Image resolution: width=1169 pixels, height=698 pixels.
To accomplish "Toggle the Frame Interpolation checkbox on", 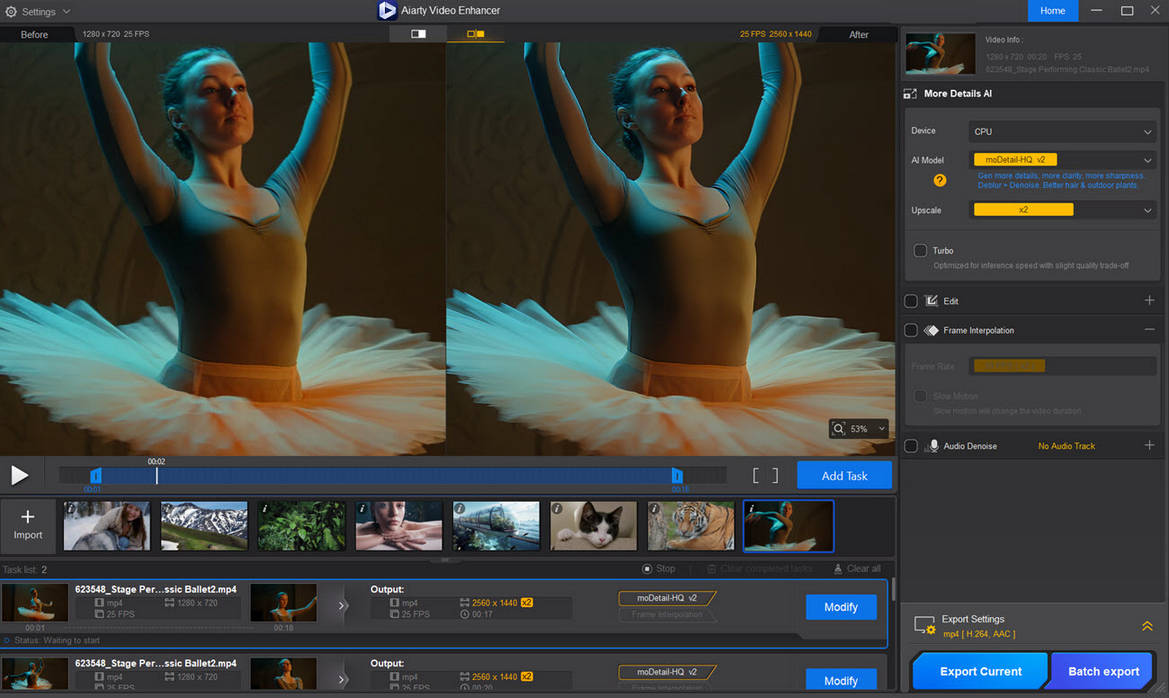I will [x=911, y=330].
